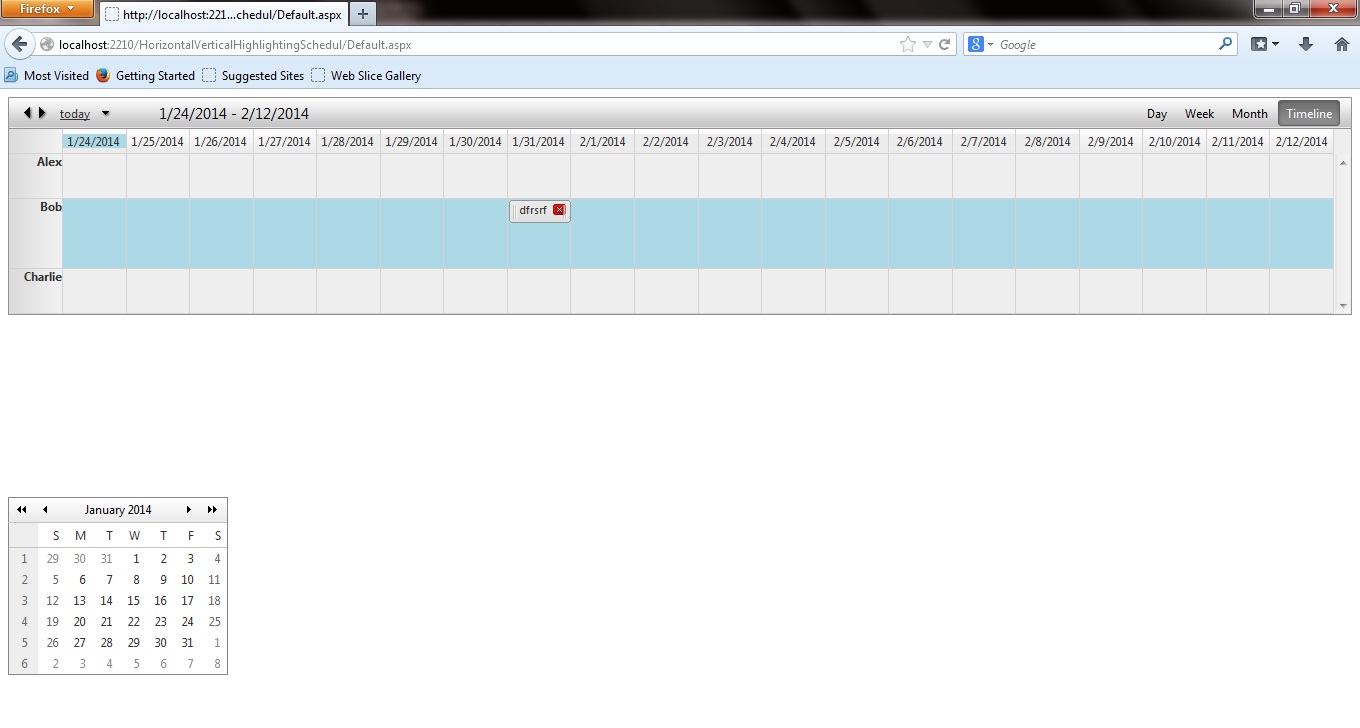
Task: Select the dfrsrf appointment
Action: click(533, 211)
